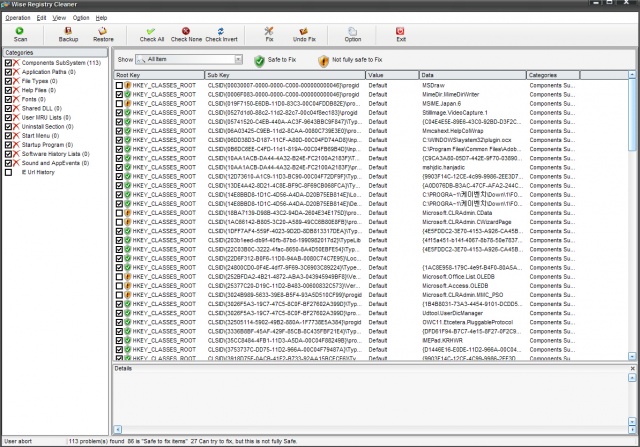Open the Backup tool
Screen dimensions: 640x447
[x=68, y=34]
